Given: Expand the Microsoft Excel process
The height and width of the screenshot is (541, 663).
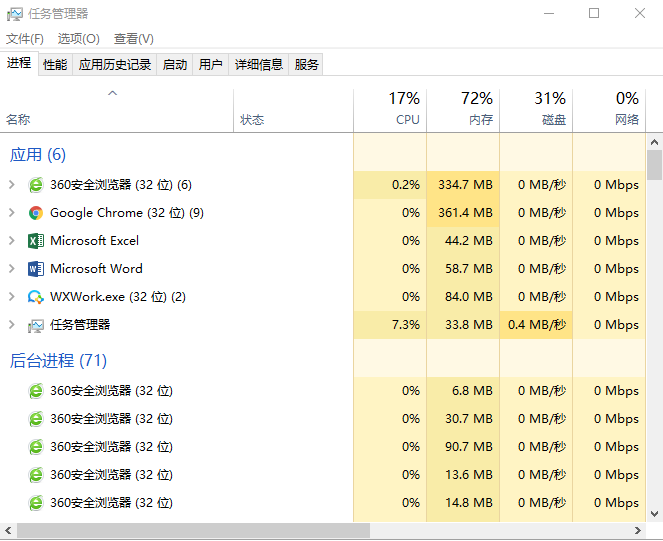Looking at the screenshot, I should (x=12, y=241).
